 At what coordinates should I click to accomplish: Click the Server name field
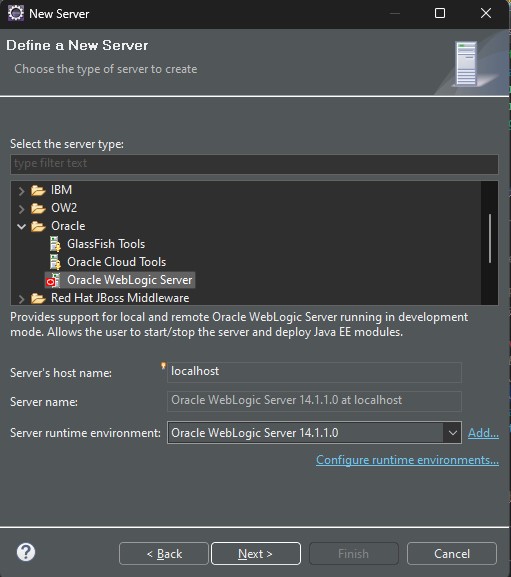tap(314, 401)
